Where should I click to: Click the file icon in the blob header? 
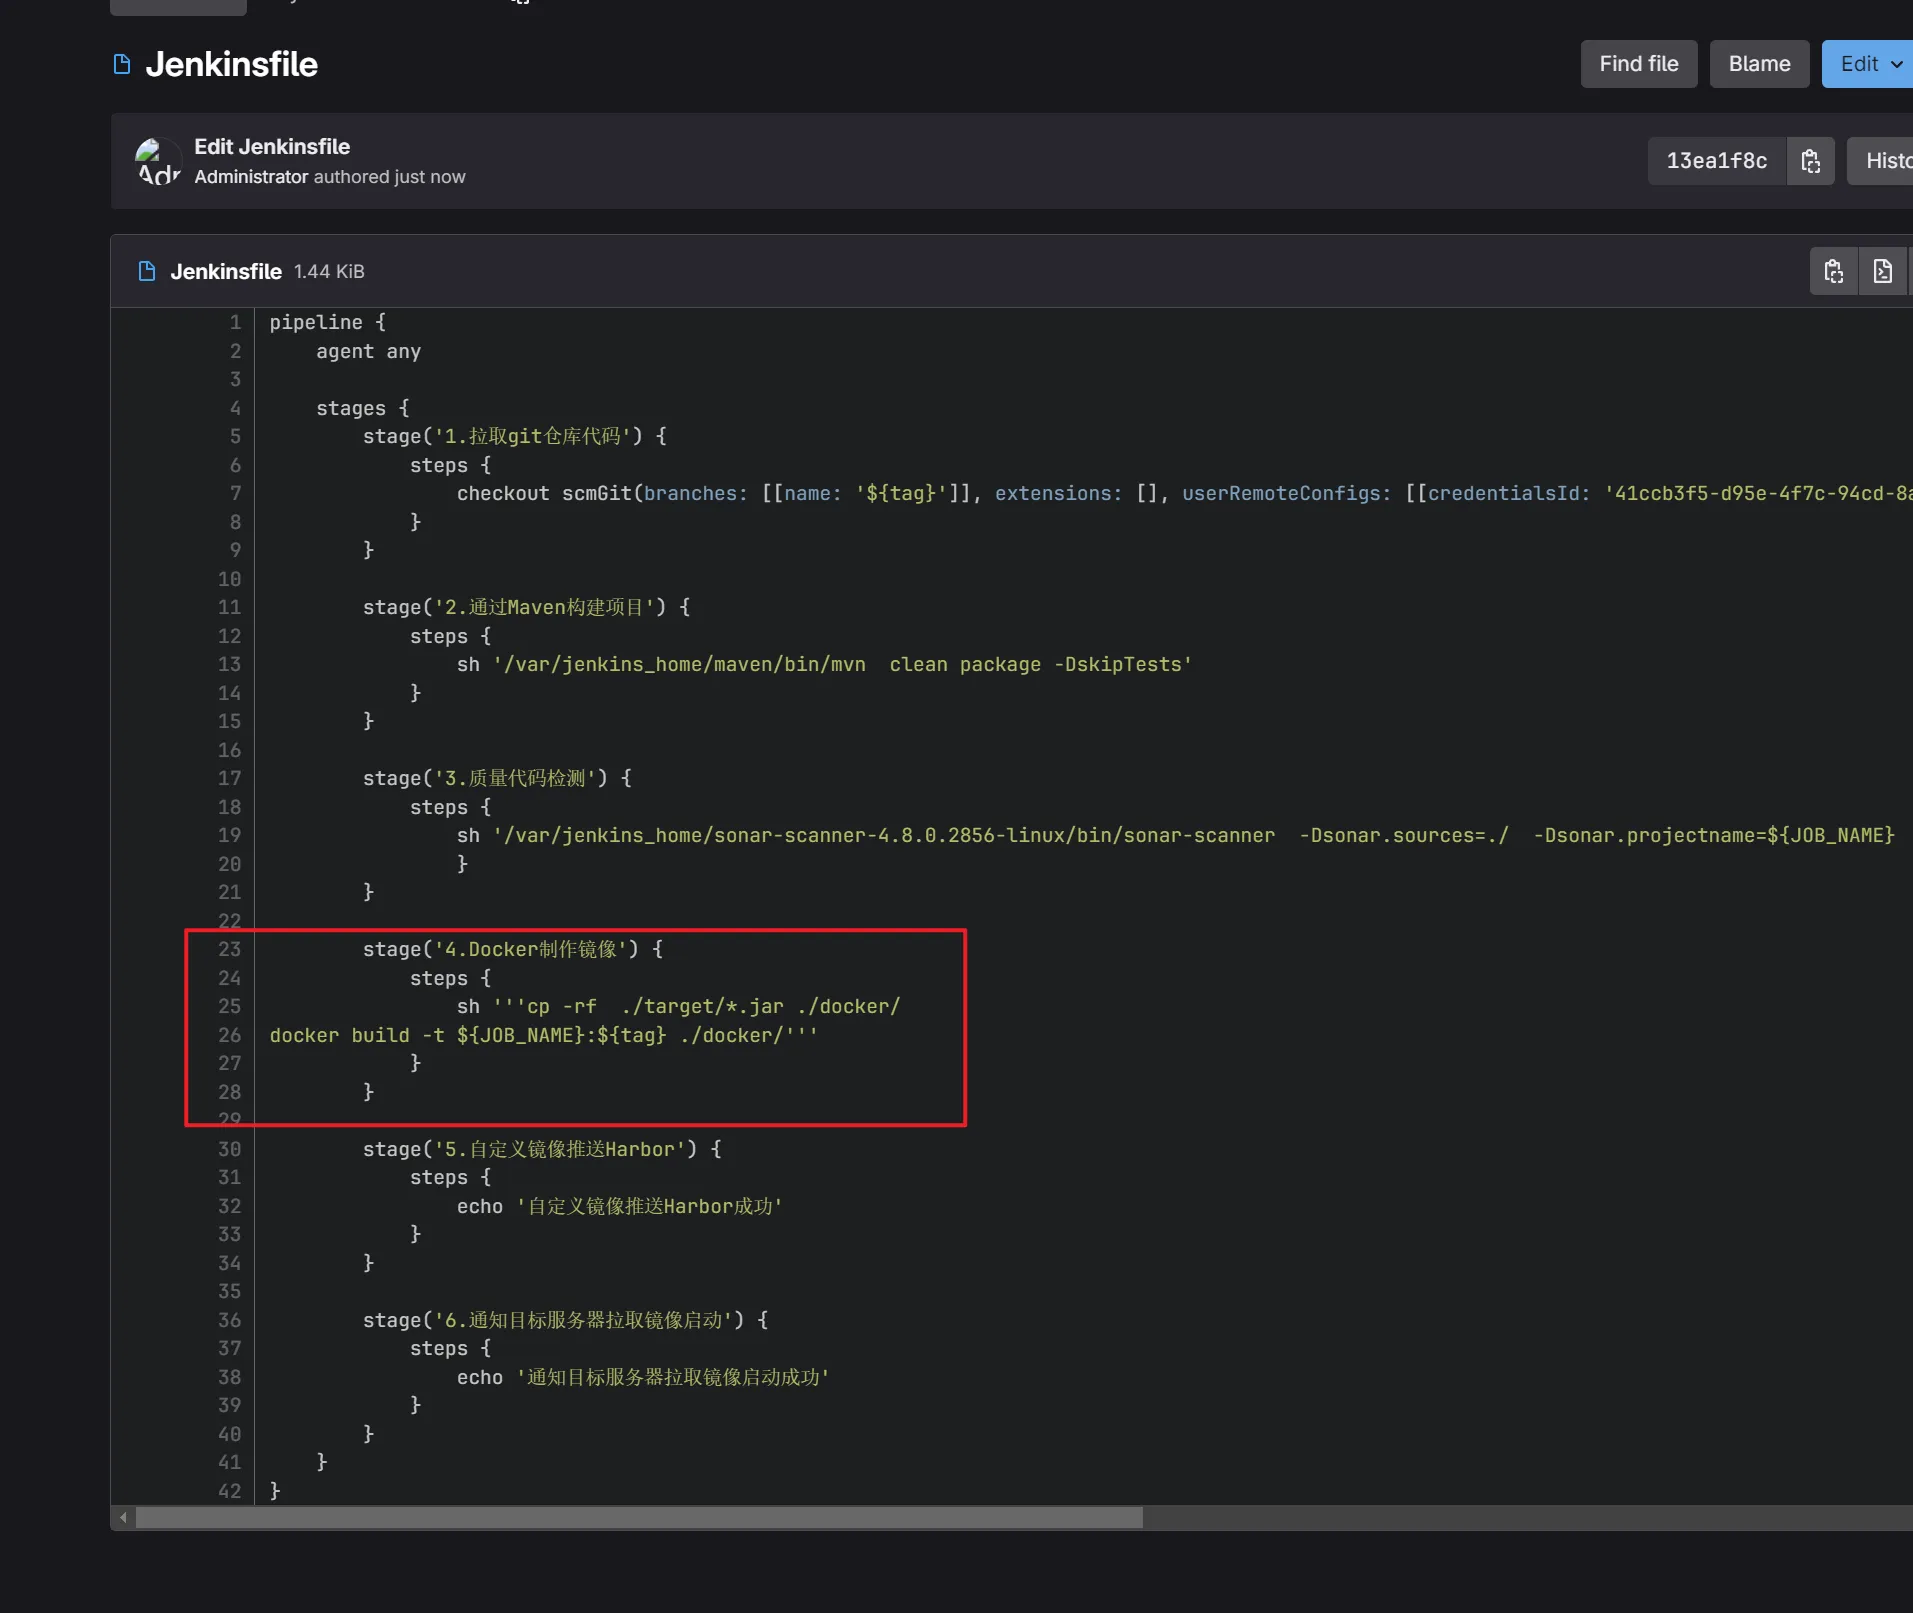click(147, 271)
